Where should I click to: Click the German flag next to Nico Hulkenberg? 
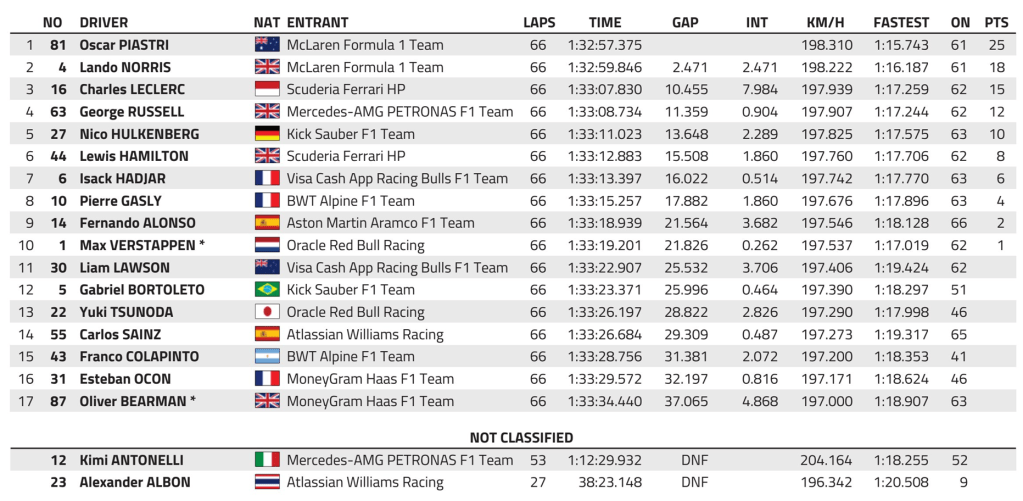pos(267,134)
